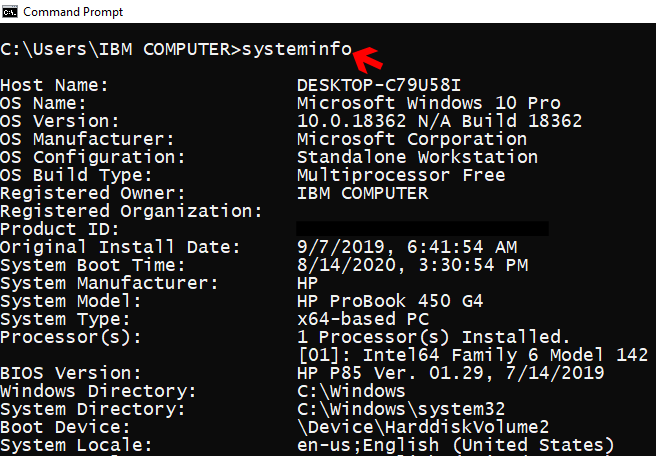Viewport: 656px width, 456px height.
Task: Click the Microsoft Windows 10 Pro value
Action: 429,104
